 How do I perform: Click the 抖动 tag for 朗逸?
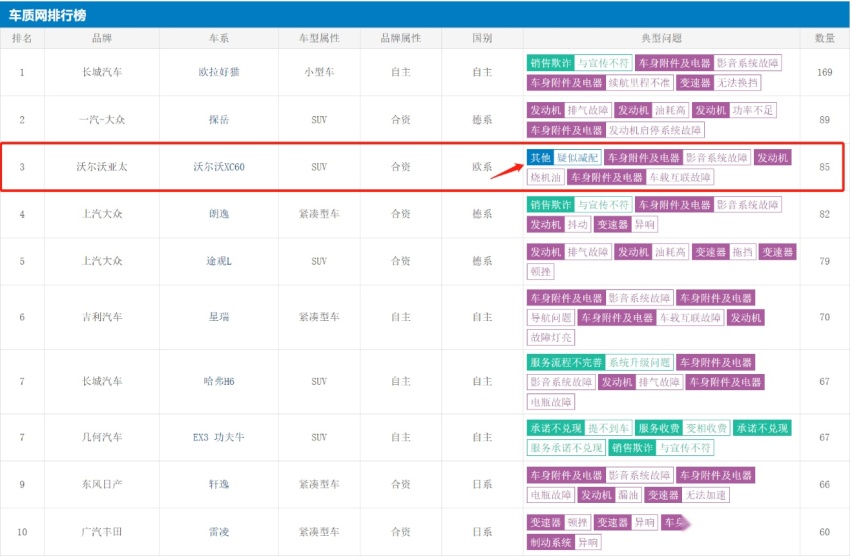point(577,224)
